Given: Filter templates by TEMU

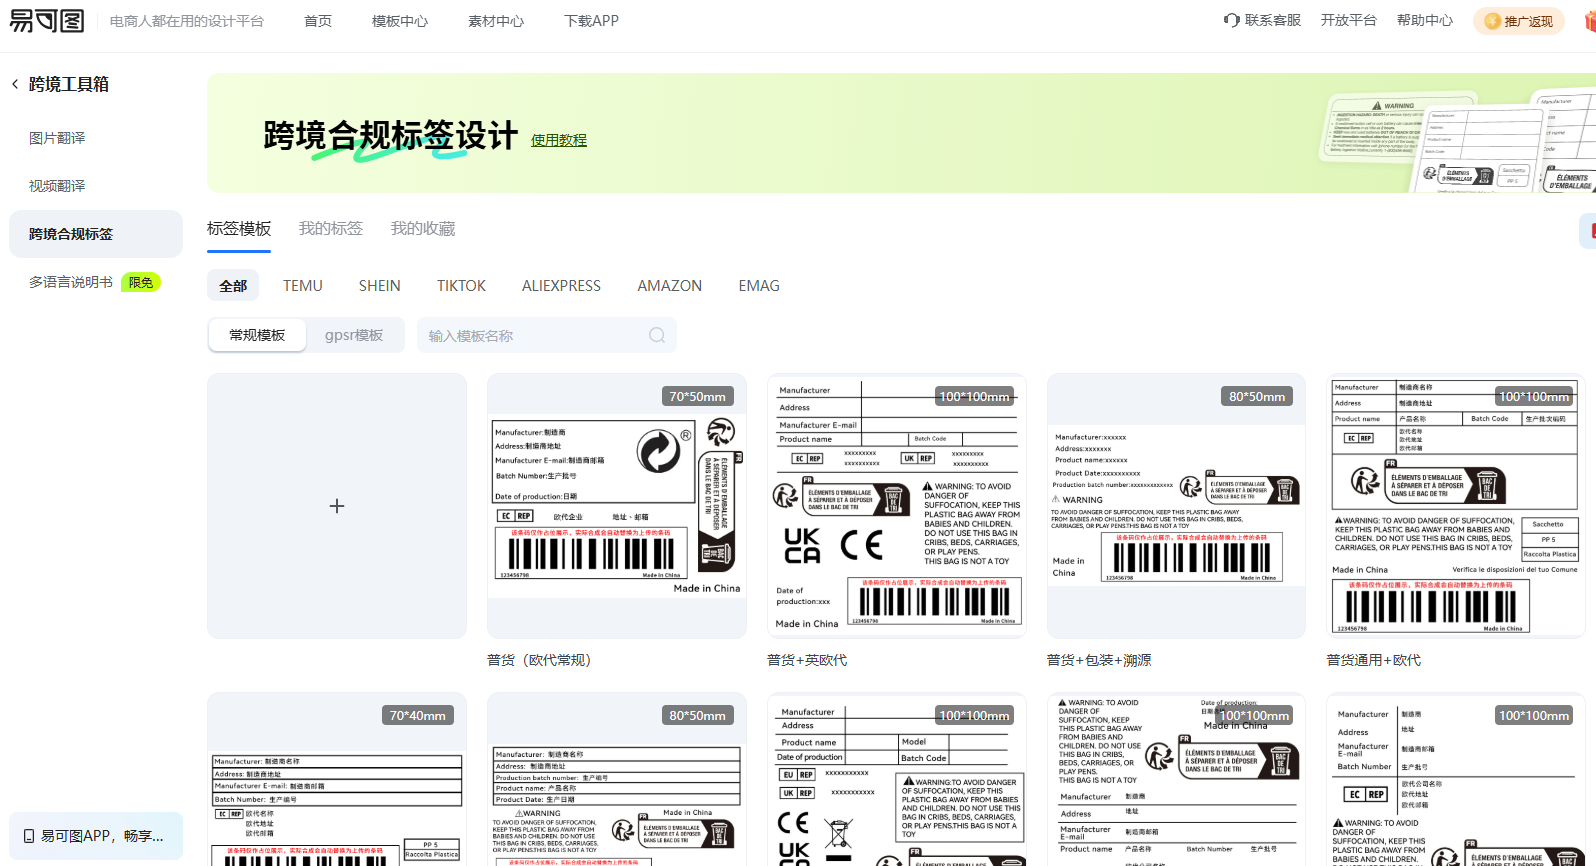Looking at the screenshot, I should [x=303, y=286].
